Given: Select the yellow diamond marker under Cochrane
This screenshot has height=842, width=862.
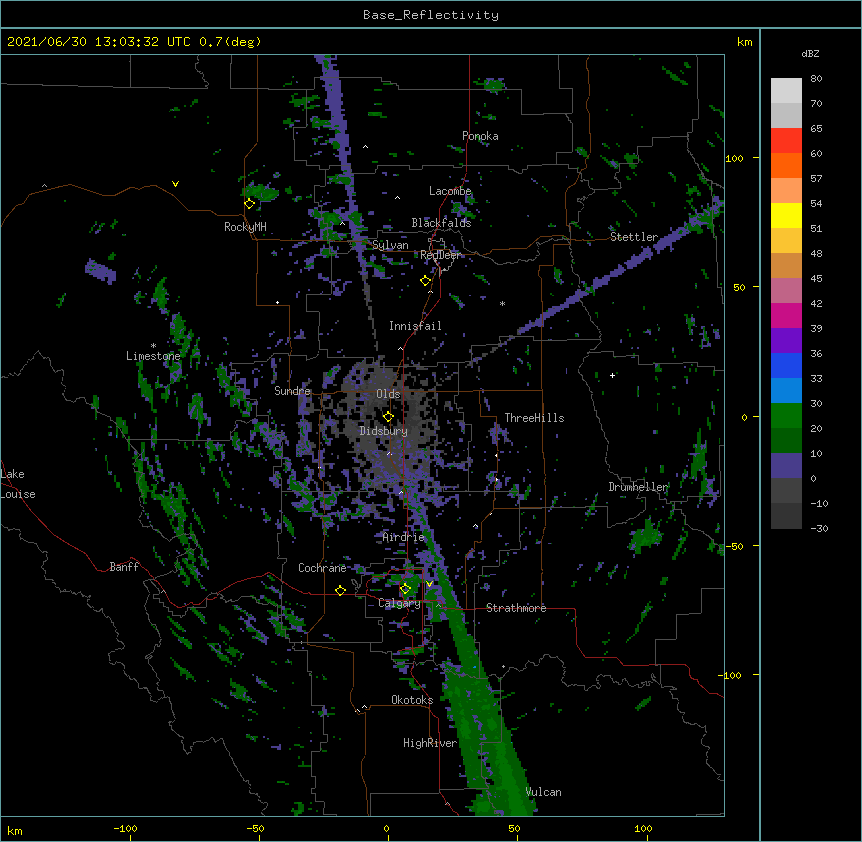Looking at the screenshot, I should 340,590.
